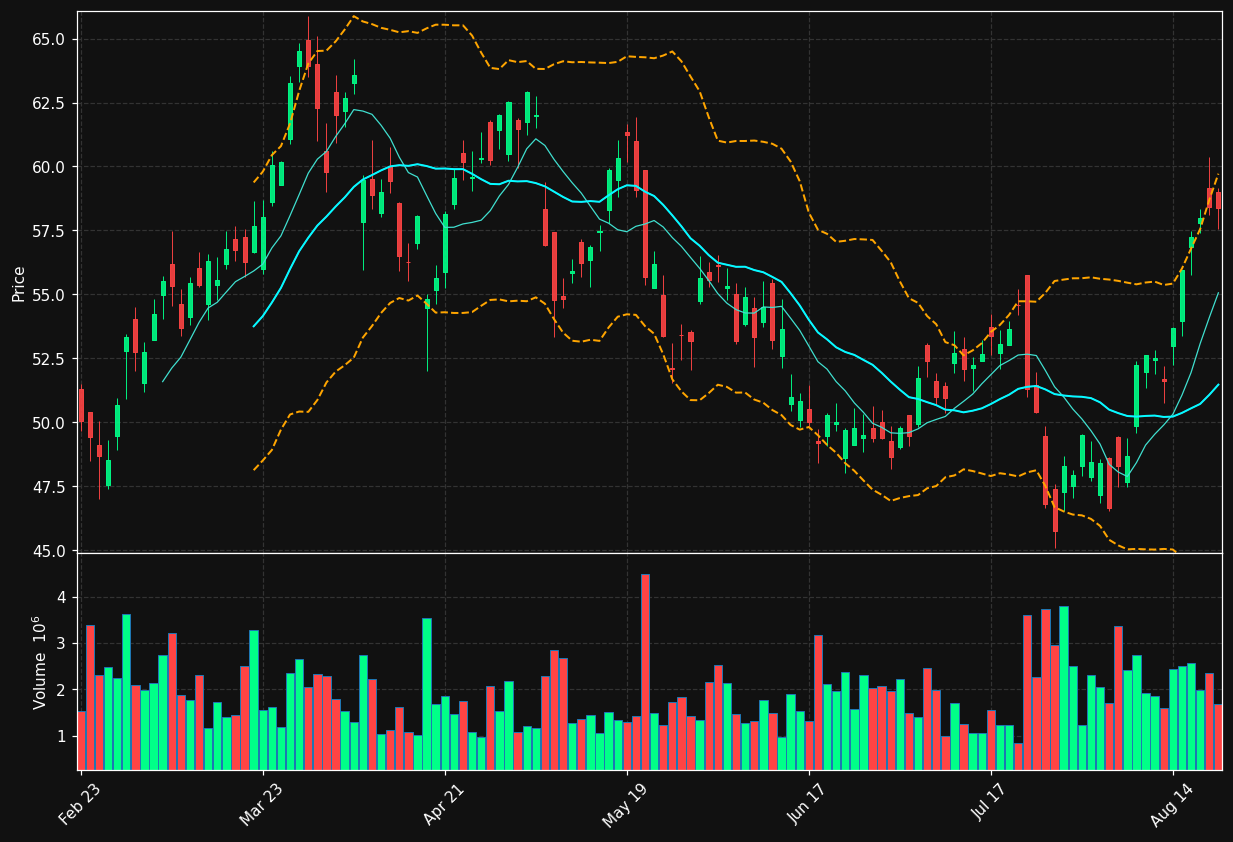Click the Jun 17 date label
Image resolution: width=1233 pixels, height=842 pixels.
(x=808, y=804)
